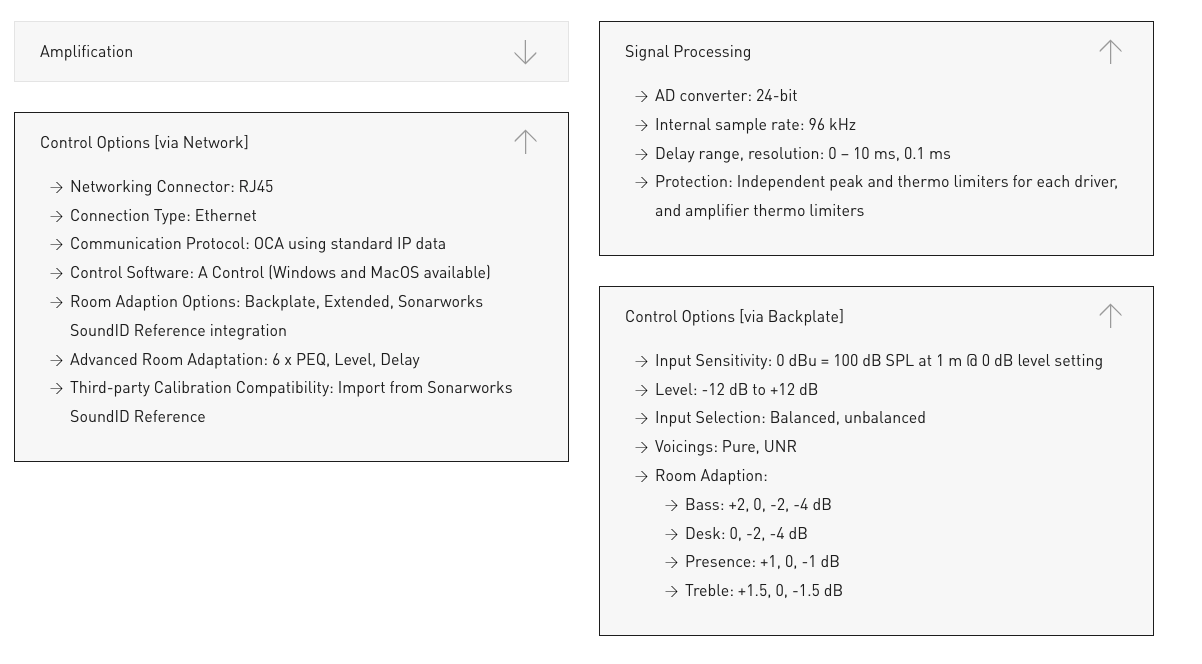1202x664 pixels.
Task: Click arrow bullet next to Bass room adaption
Action: coord(672,506)
